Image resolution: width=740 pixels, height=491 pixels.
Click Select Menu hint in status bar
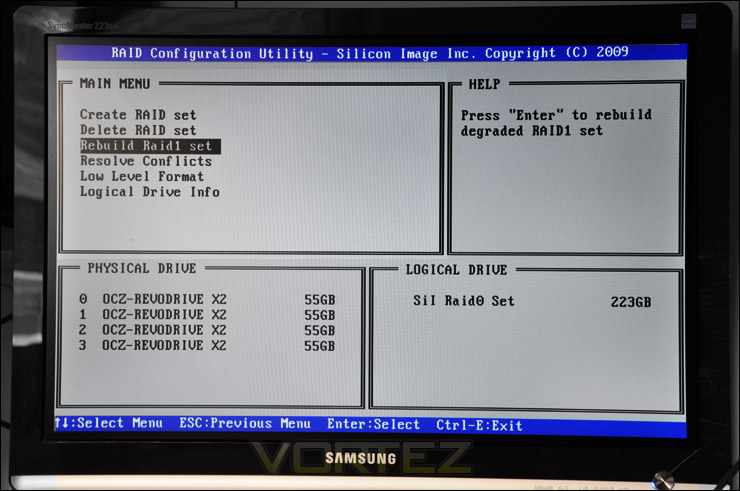tap(109, 423)
